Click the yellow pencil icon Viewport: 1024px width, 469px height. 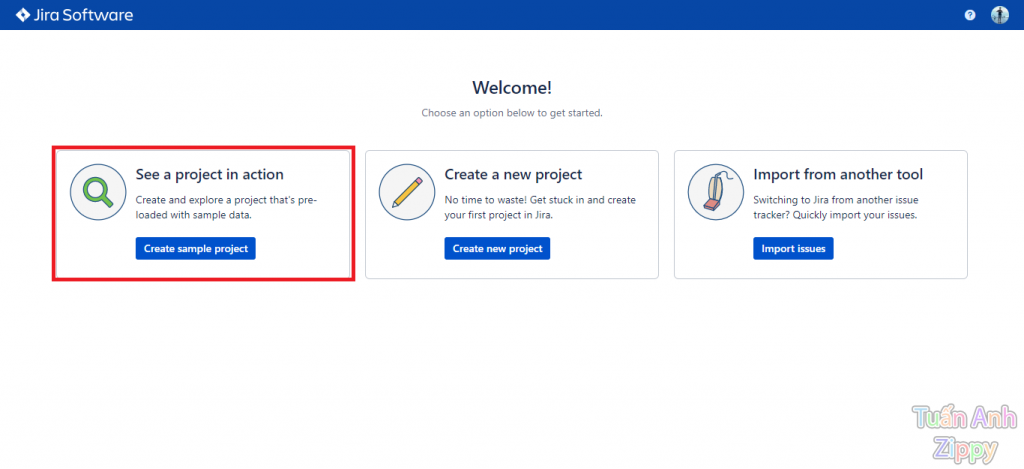pos(407,192)
